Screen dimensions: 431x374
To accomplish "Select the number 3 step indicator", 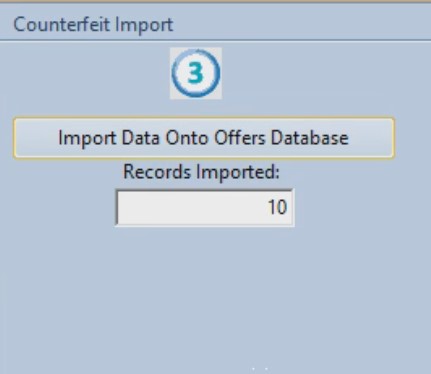I will 196,73.
